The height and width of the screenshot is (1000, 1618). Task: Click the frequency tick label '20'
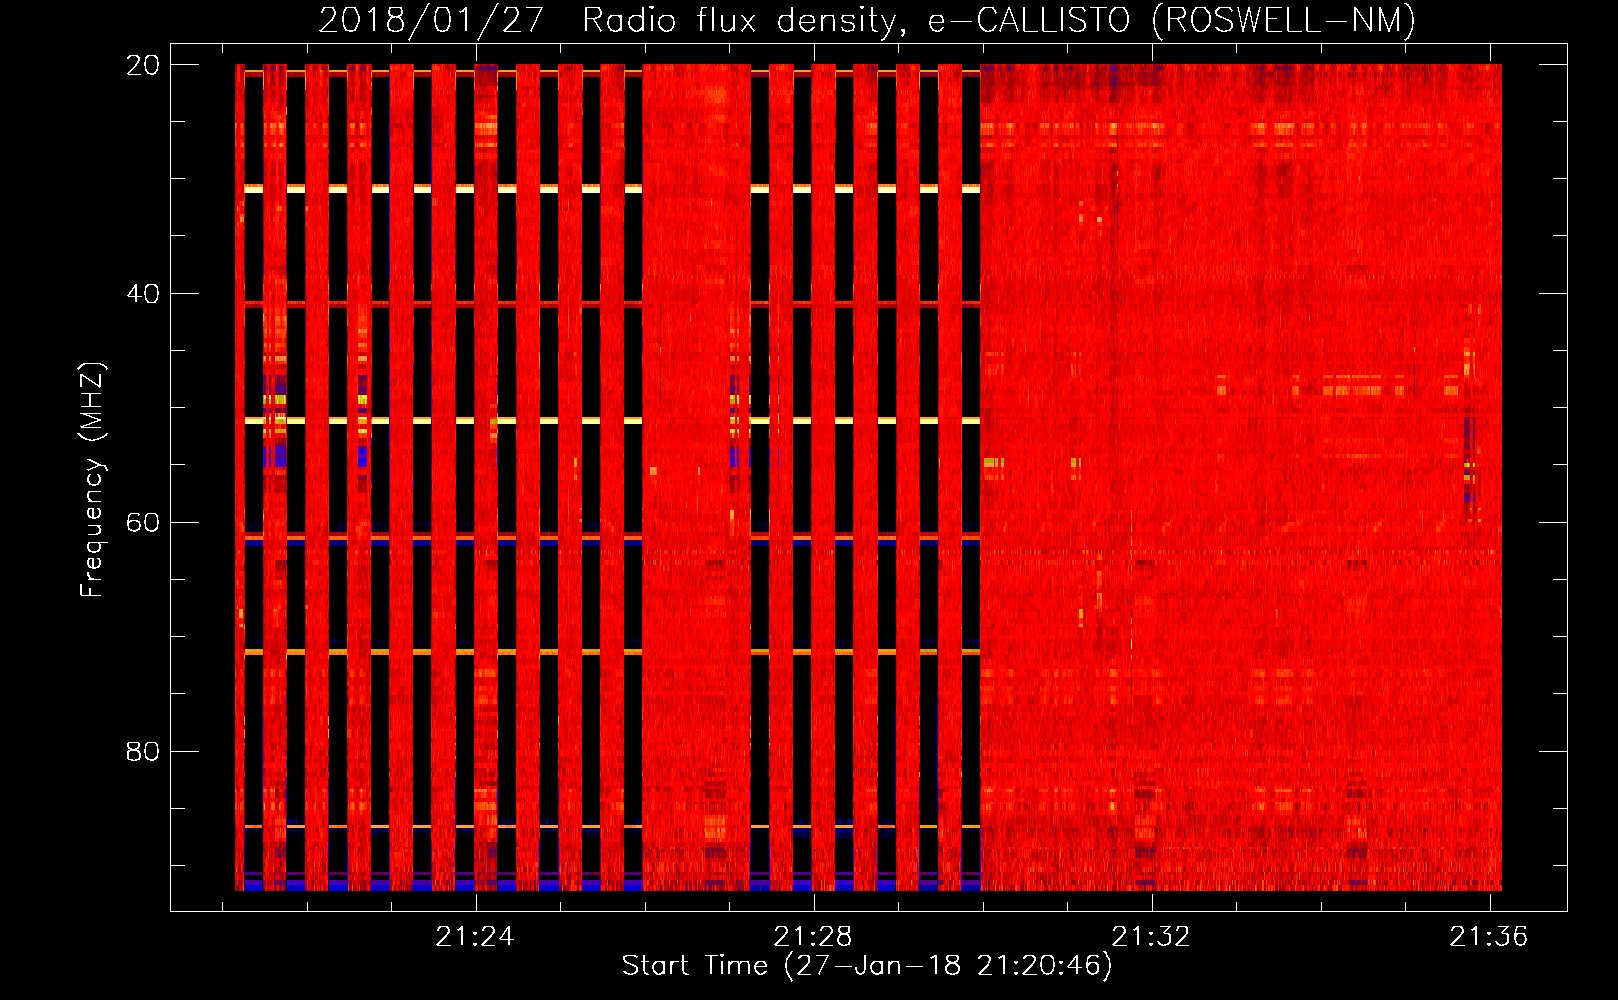click(x=142, y=65)
